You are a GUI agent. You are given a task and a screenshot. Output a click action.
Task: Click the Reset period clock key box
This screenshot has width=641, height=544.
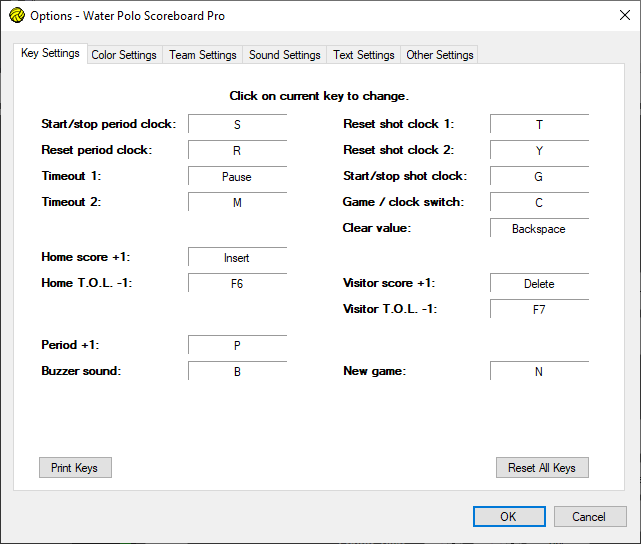(237, 151)
